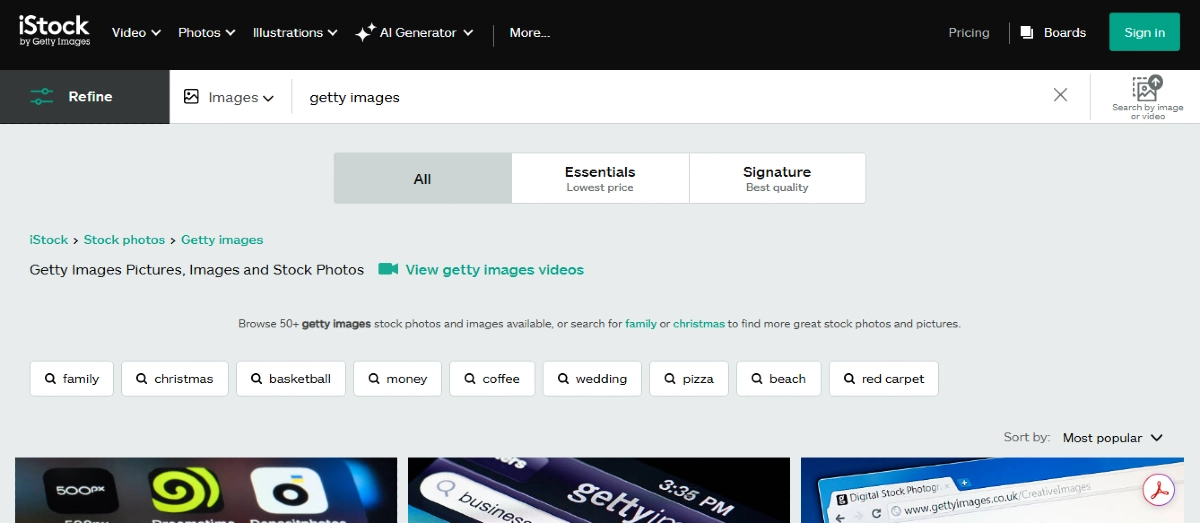This screenshot has width=1200, height=523.
Task: Select the All collection tab
Action: [423, 178]
